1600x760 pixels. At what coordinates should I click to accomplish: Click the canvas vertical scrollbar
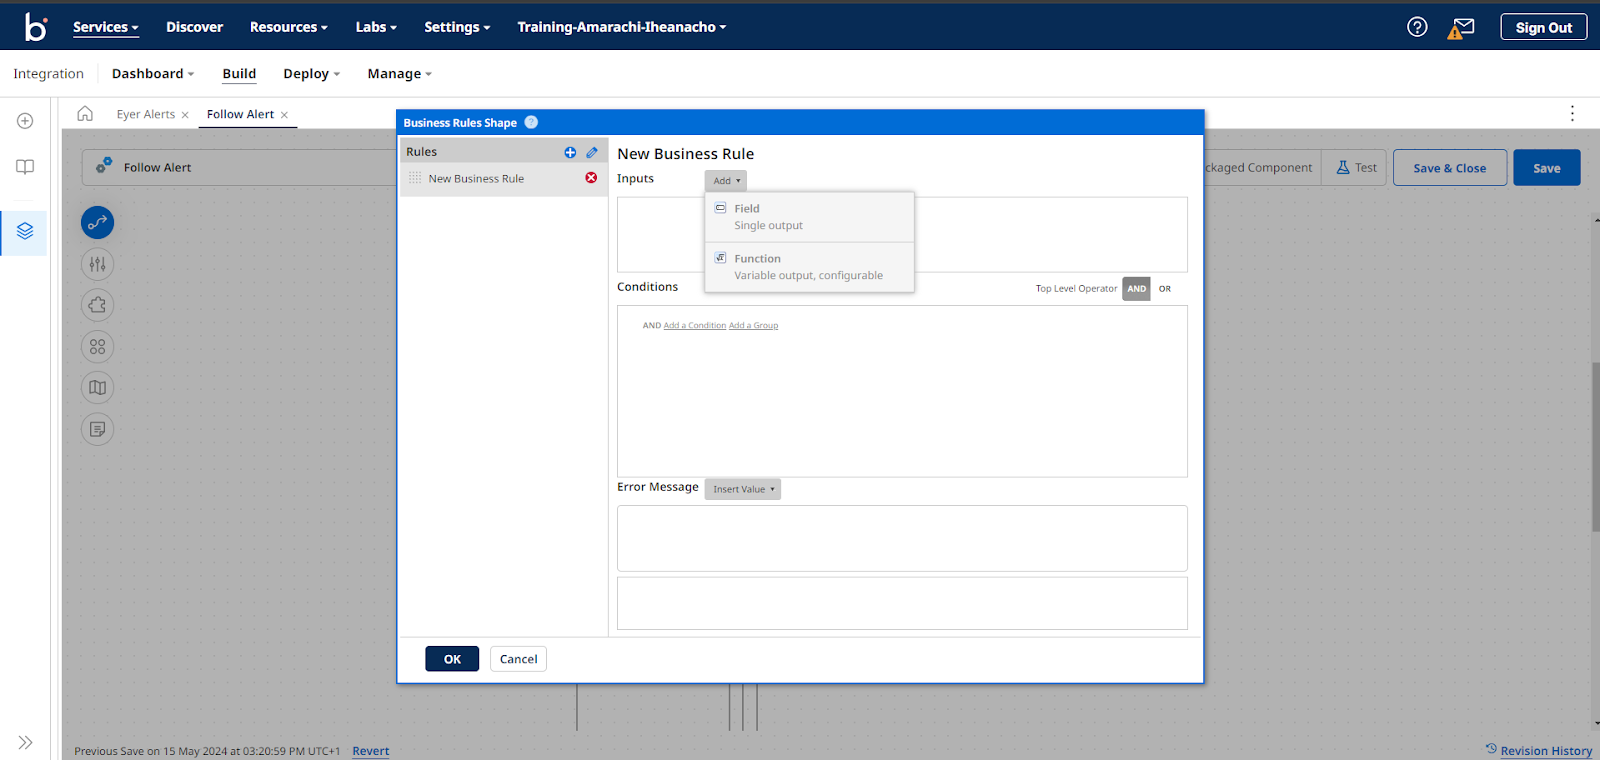1595,445
